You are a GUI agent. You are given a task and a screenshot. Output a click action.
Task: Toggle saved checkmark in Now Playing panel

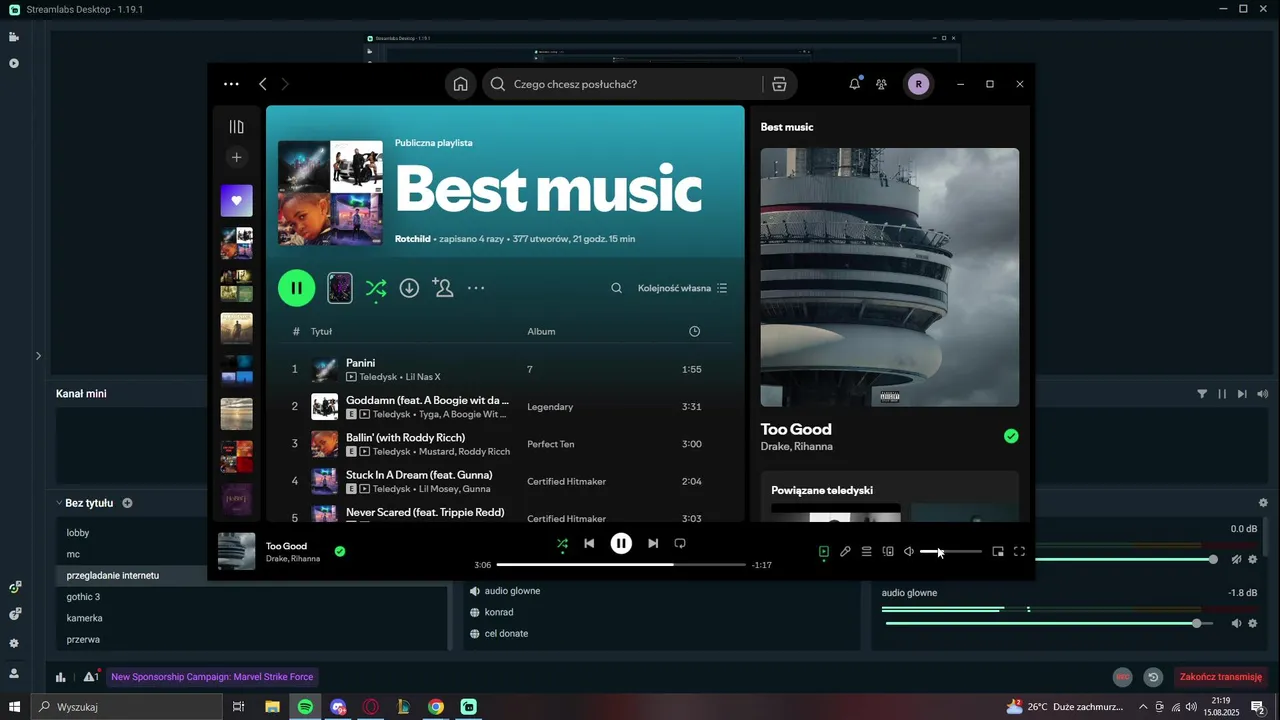1011,436
